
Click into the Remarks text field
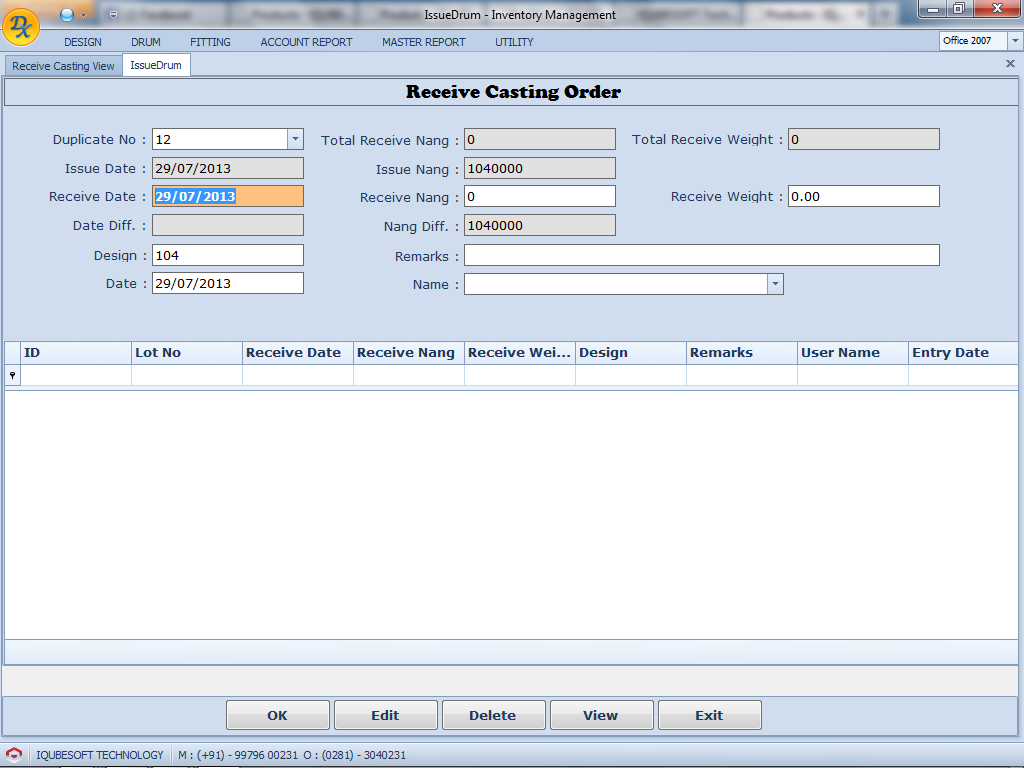pos(701,256)
